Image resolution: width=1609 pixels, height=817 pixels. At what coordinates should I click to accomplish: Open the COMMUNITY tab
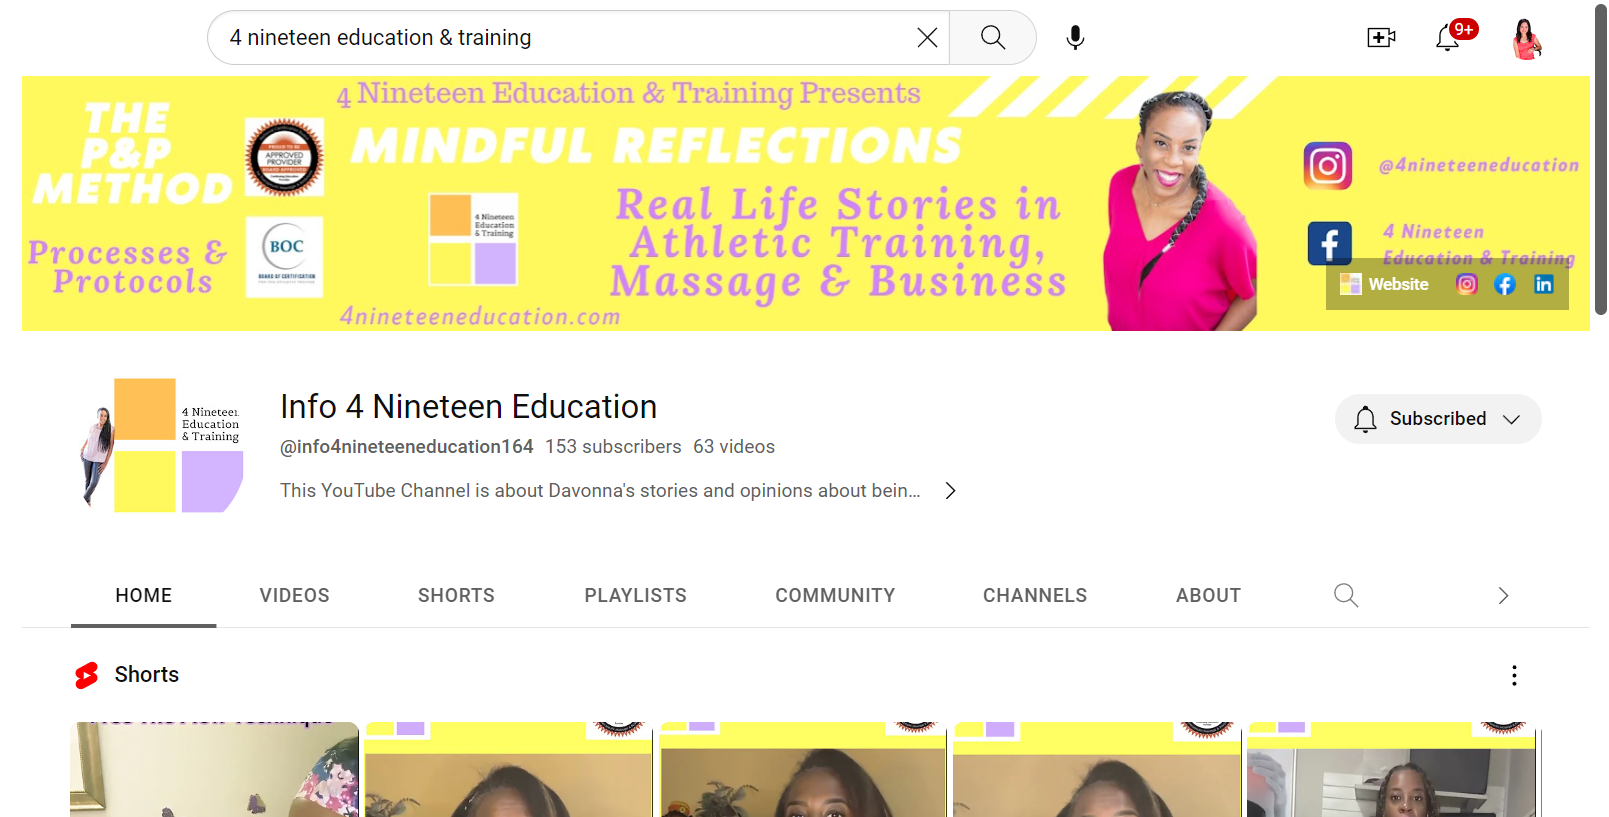tap(835, 596)
